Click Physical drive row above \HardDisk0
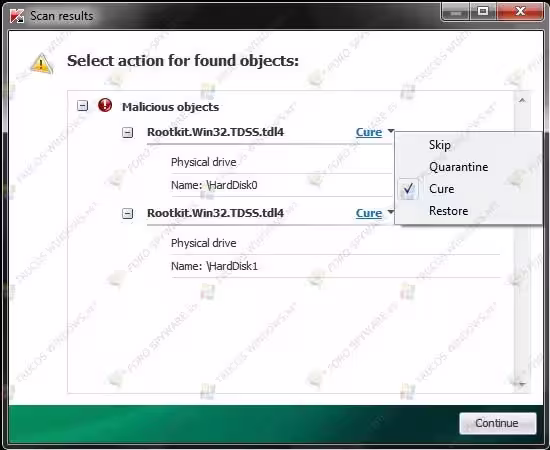 (282, 162)
